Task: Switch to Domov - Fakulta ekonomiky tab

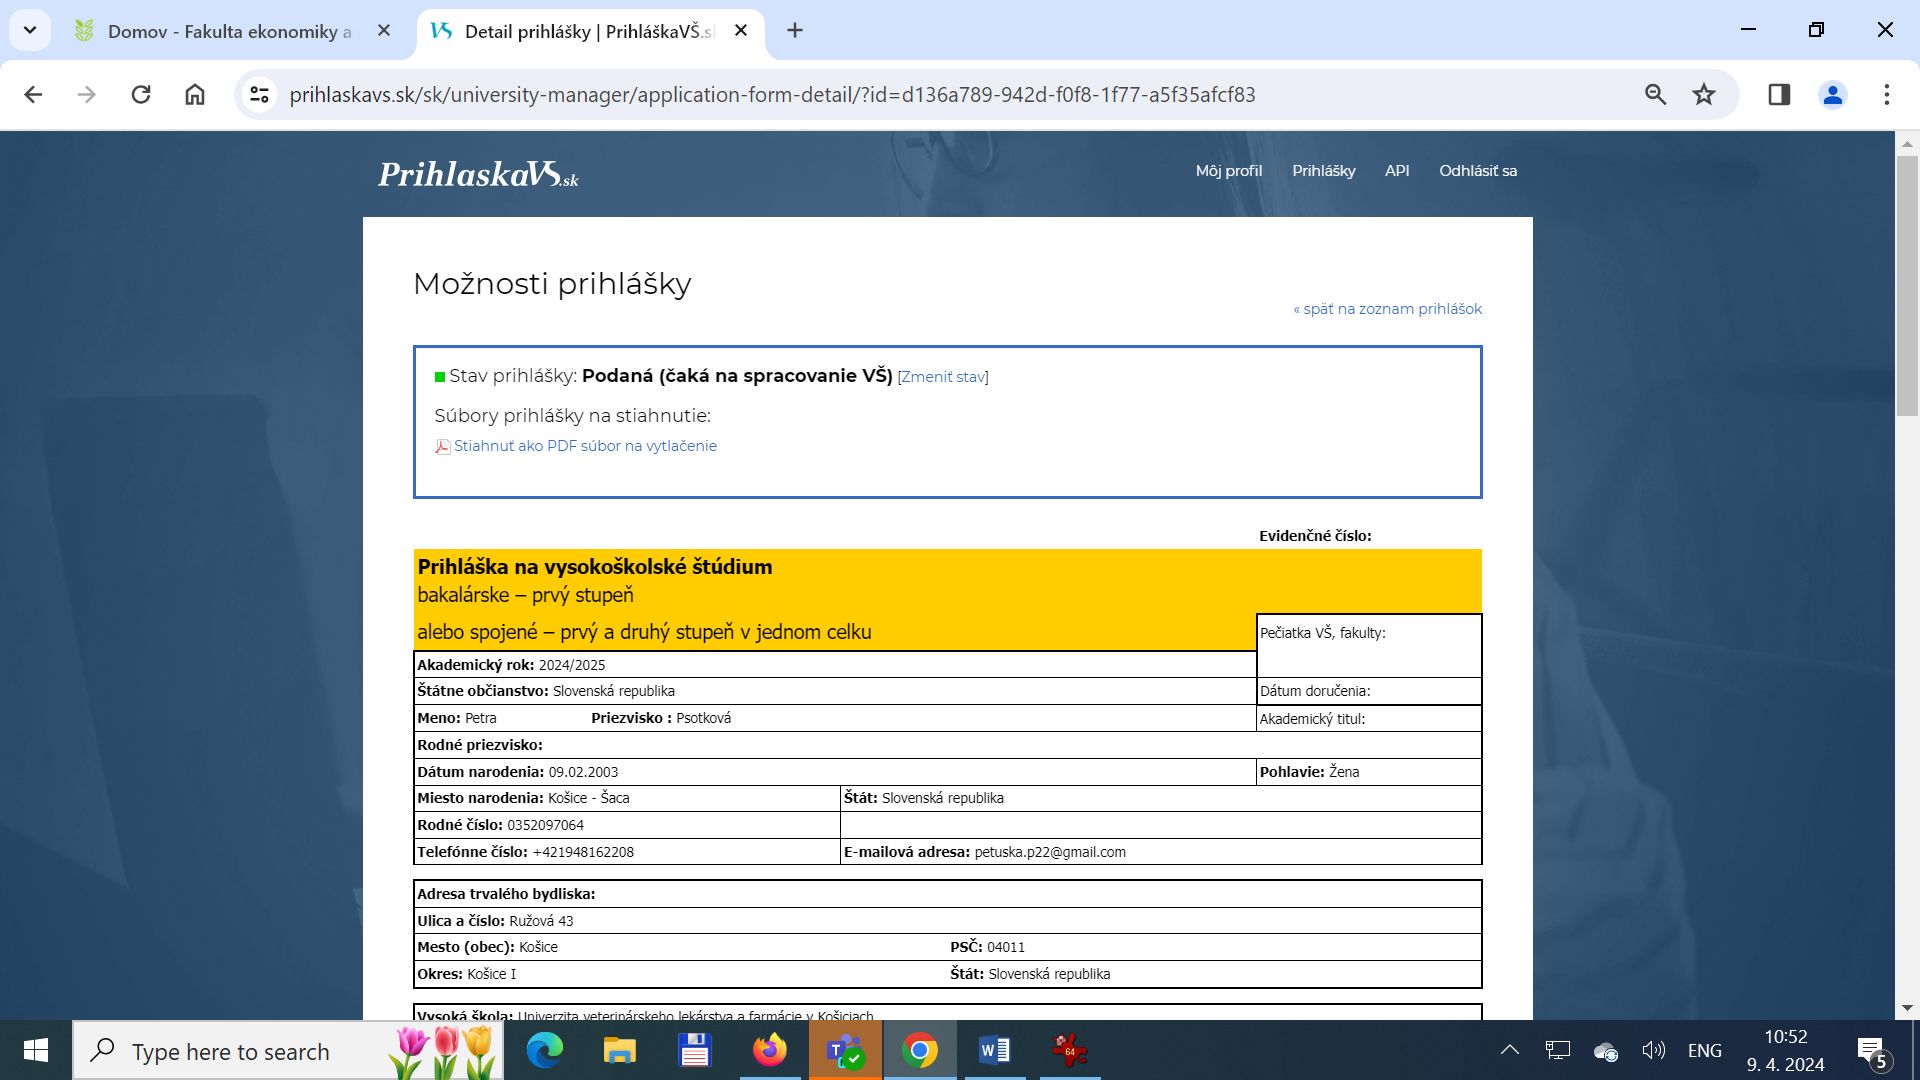Action: tap(229, 31)
